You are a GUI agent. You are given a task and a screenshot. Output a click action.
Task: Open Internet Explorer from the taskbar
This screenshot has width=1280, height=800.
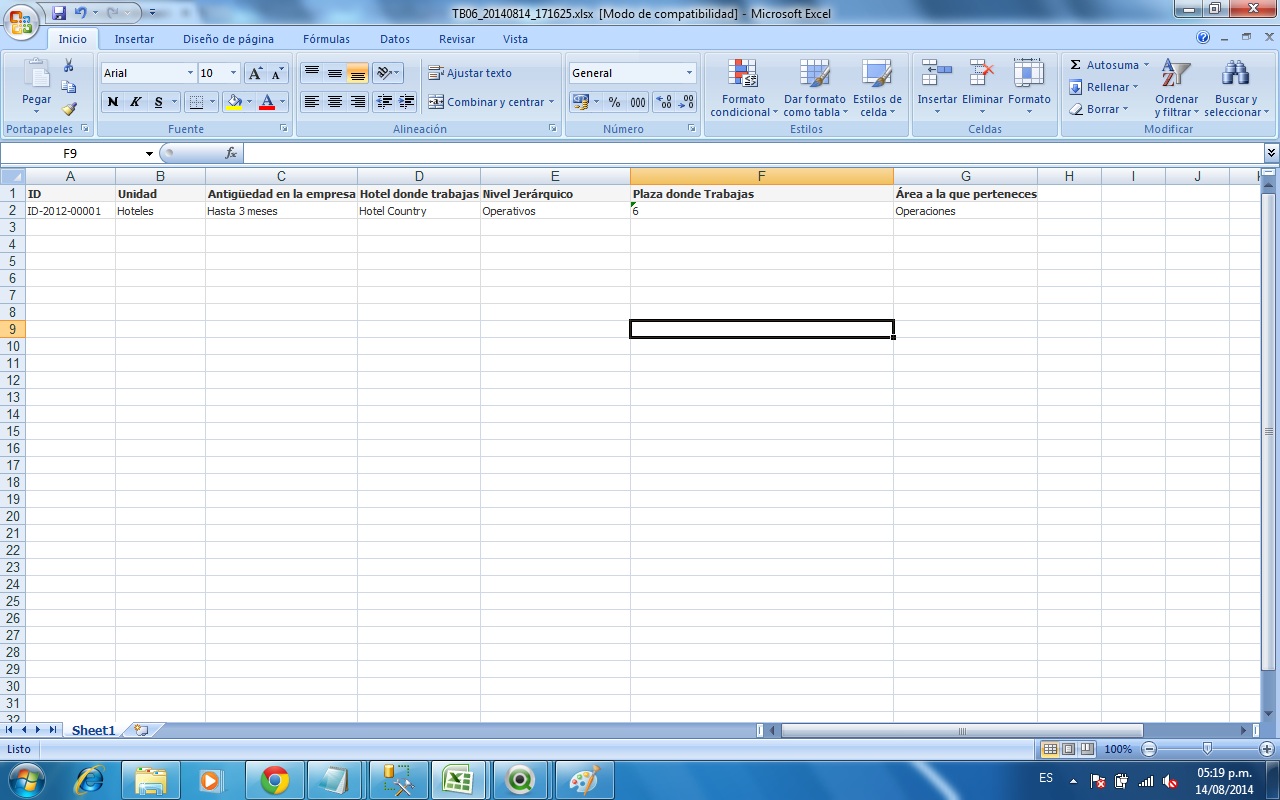point(90,780)
